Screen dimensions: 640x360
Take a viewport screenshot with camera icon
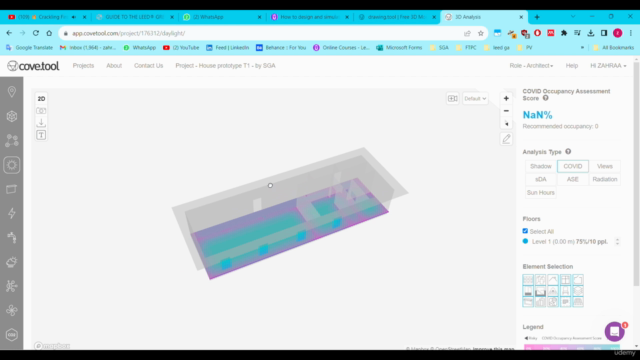click(41, 111)
